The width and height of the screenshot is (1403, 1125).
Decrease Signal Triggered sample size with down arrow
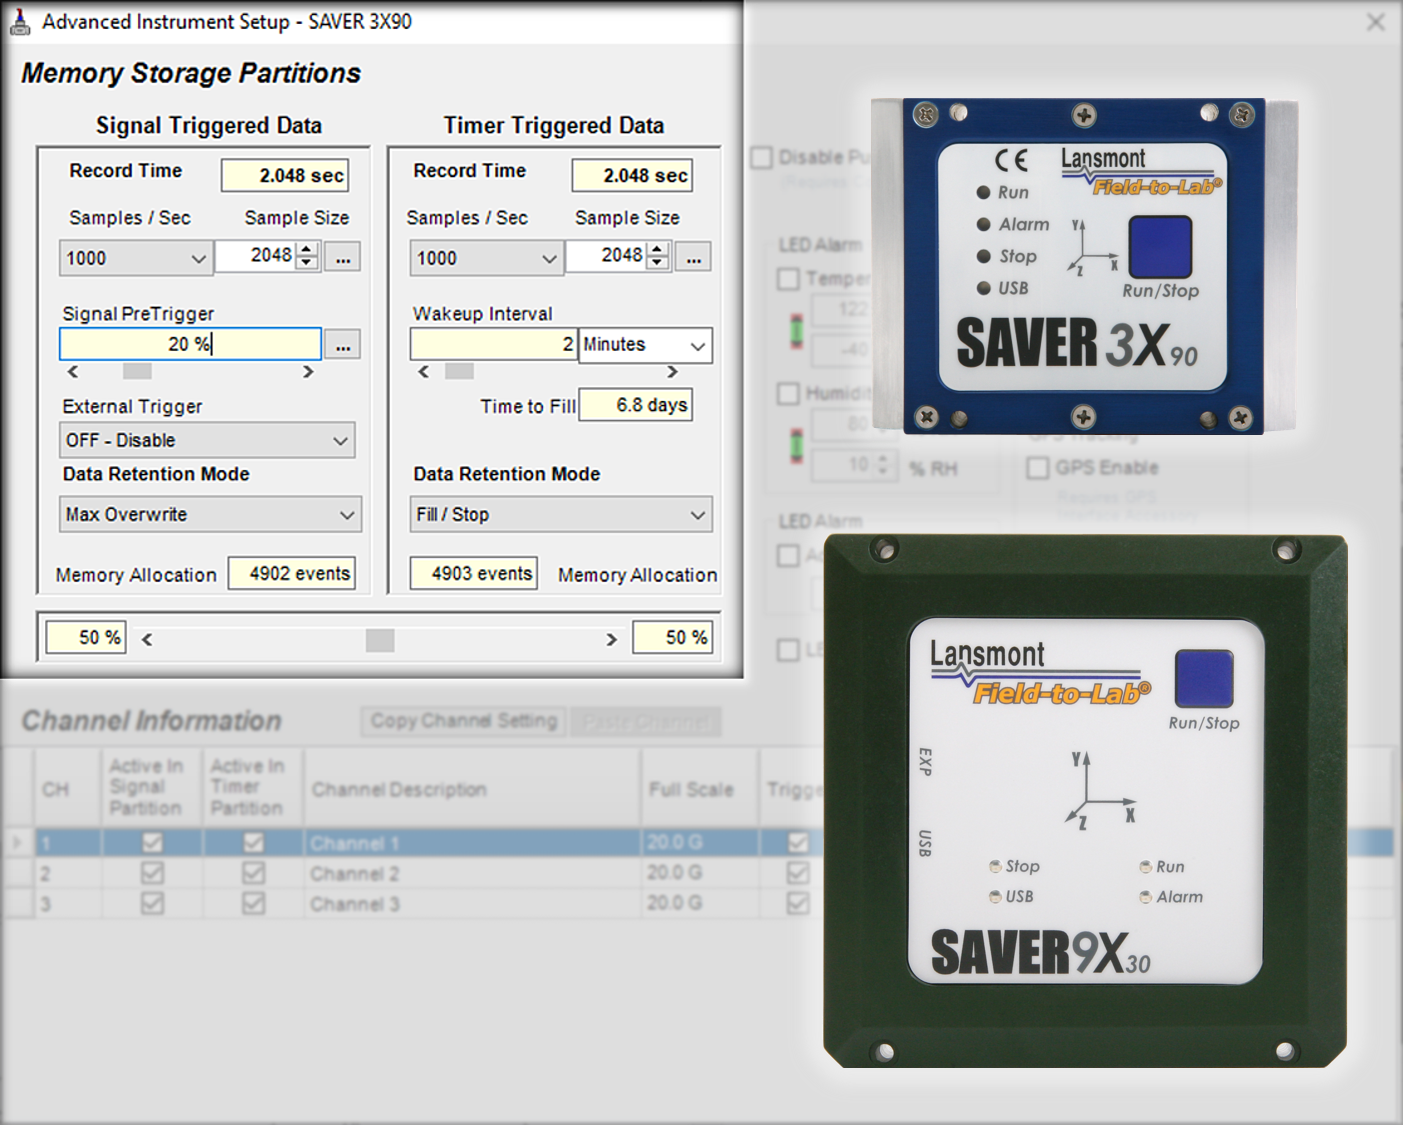pyautogui.click(x=308, y=263)
